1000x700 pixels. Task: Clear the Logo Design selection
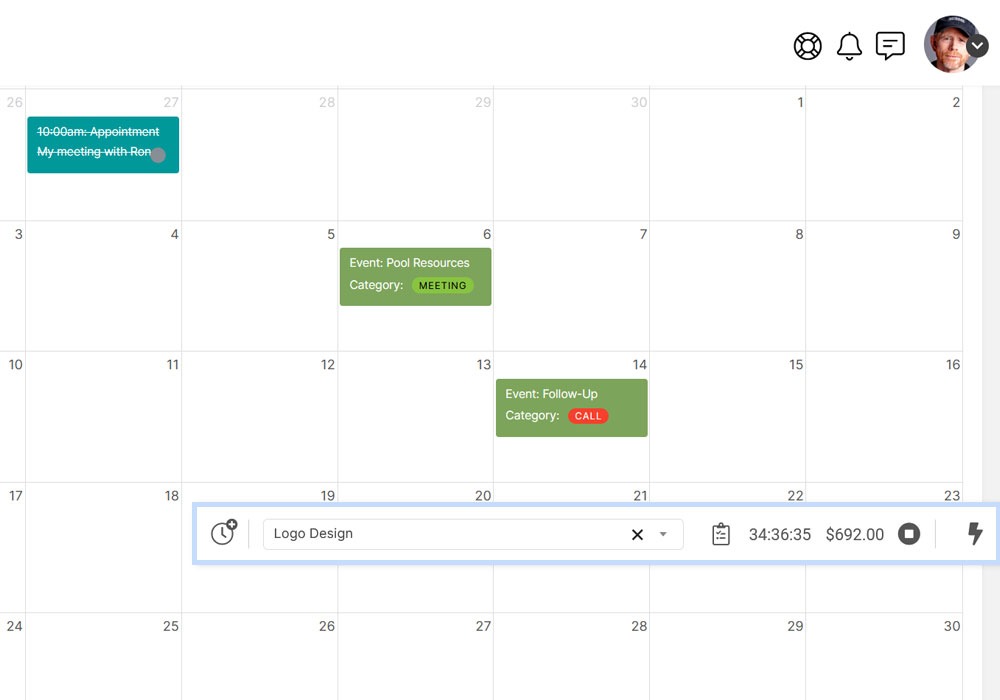[x=637, y=534]
